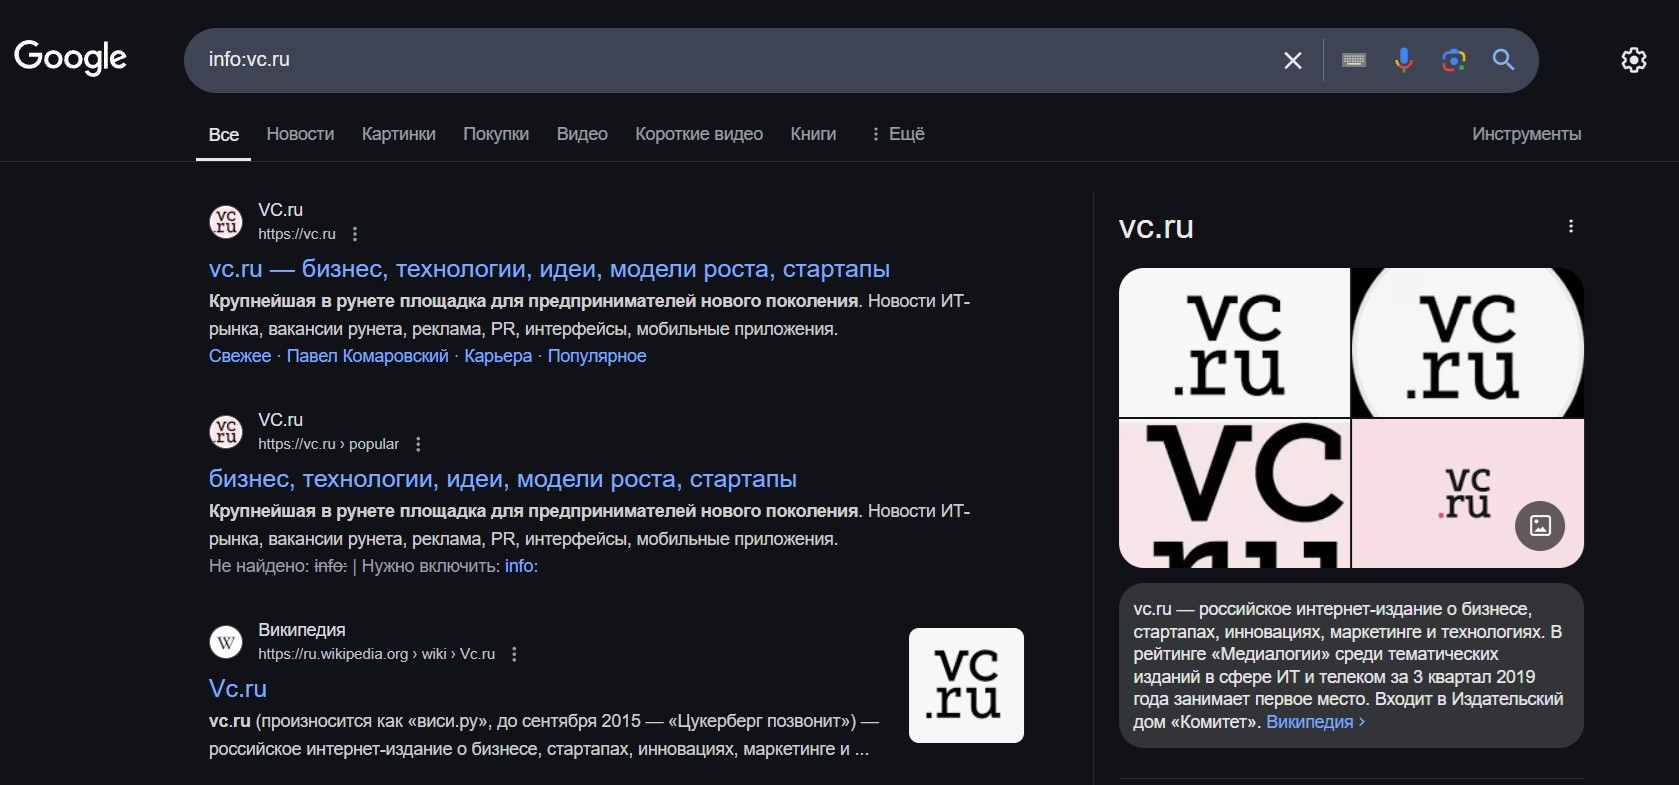This screenshot has width=1679, height=785.
Task: Open the Vc.ru Wikipedia article title
Action: tap(238, 689)
